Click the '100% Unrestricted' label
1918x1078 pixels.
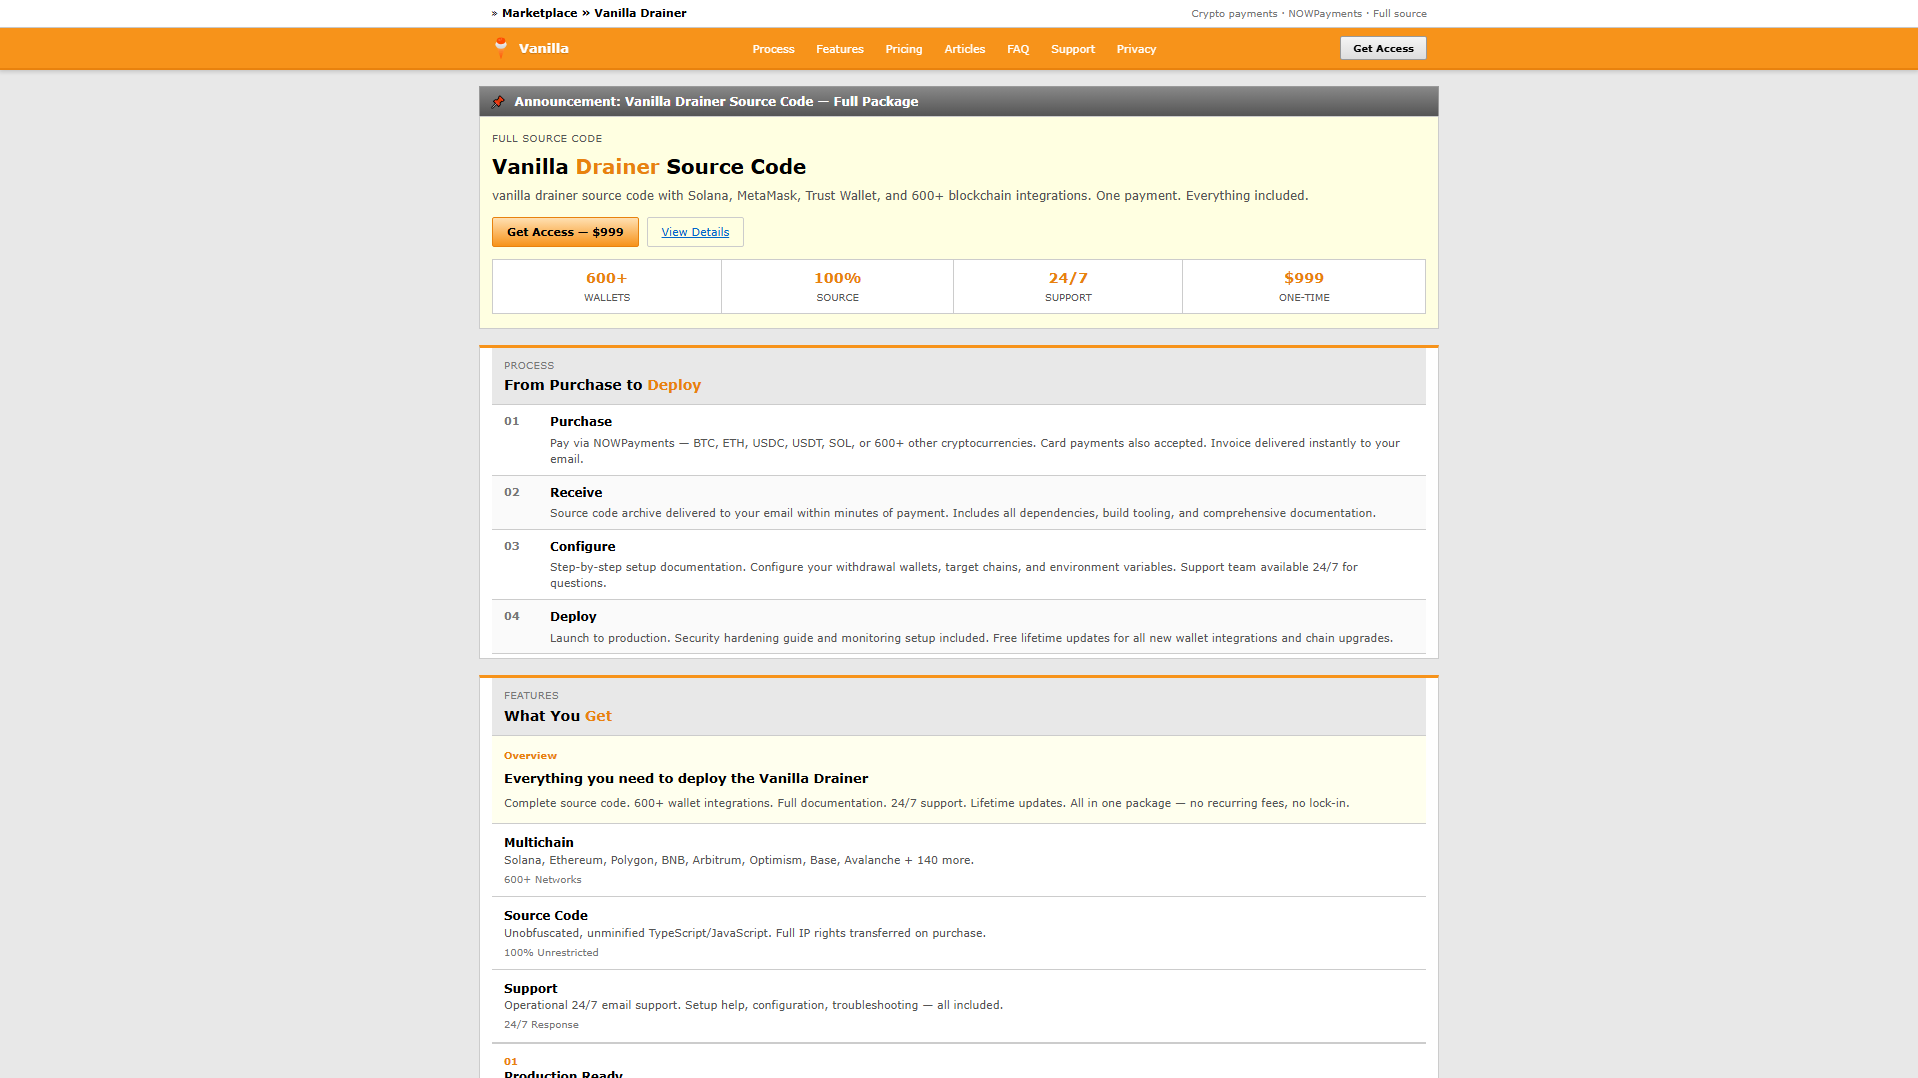coord(551,953)
